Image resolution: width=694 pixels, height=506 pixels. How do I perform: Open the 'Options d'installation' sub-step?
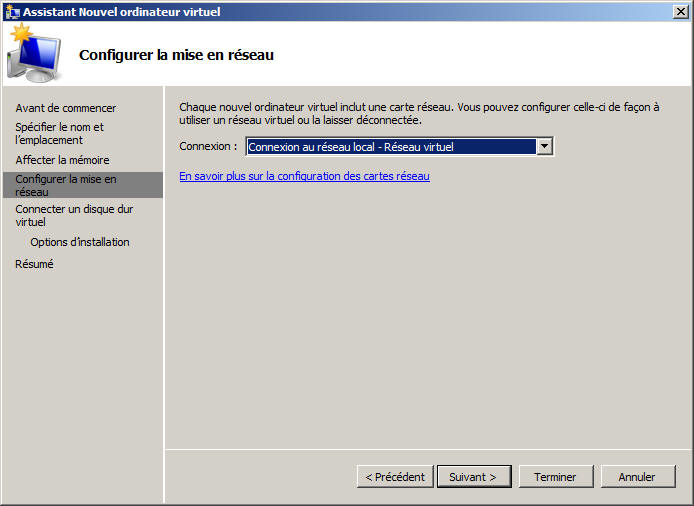[x=80, y=242]
